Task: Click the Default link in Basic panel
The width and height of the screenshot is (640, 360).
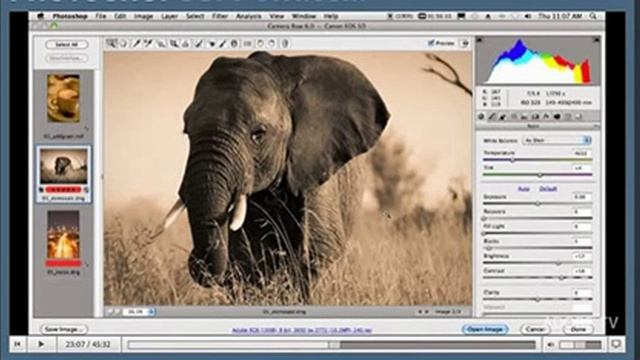Action: [548, 189]
